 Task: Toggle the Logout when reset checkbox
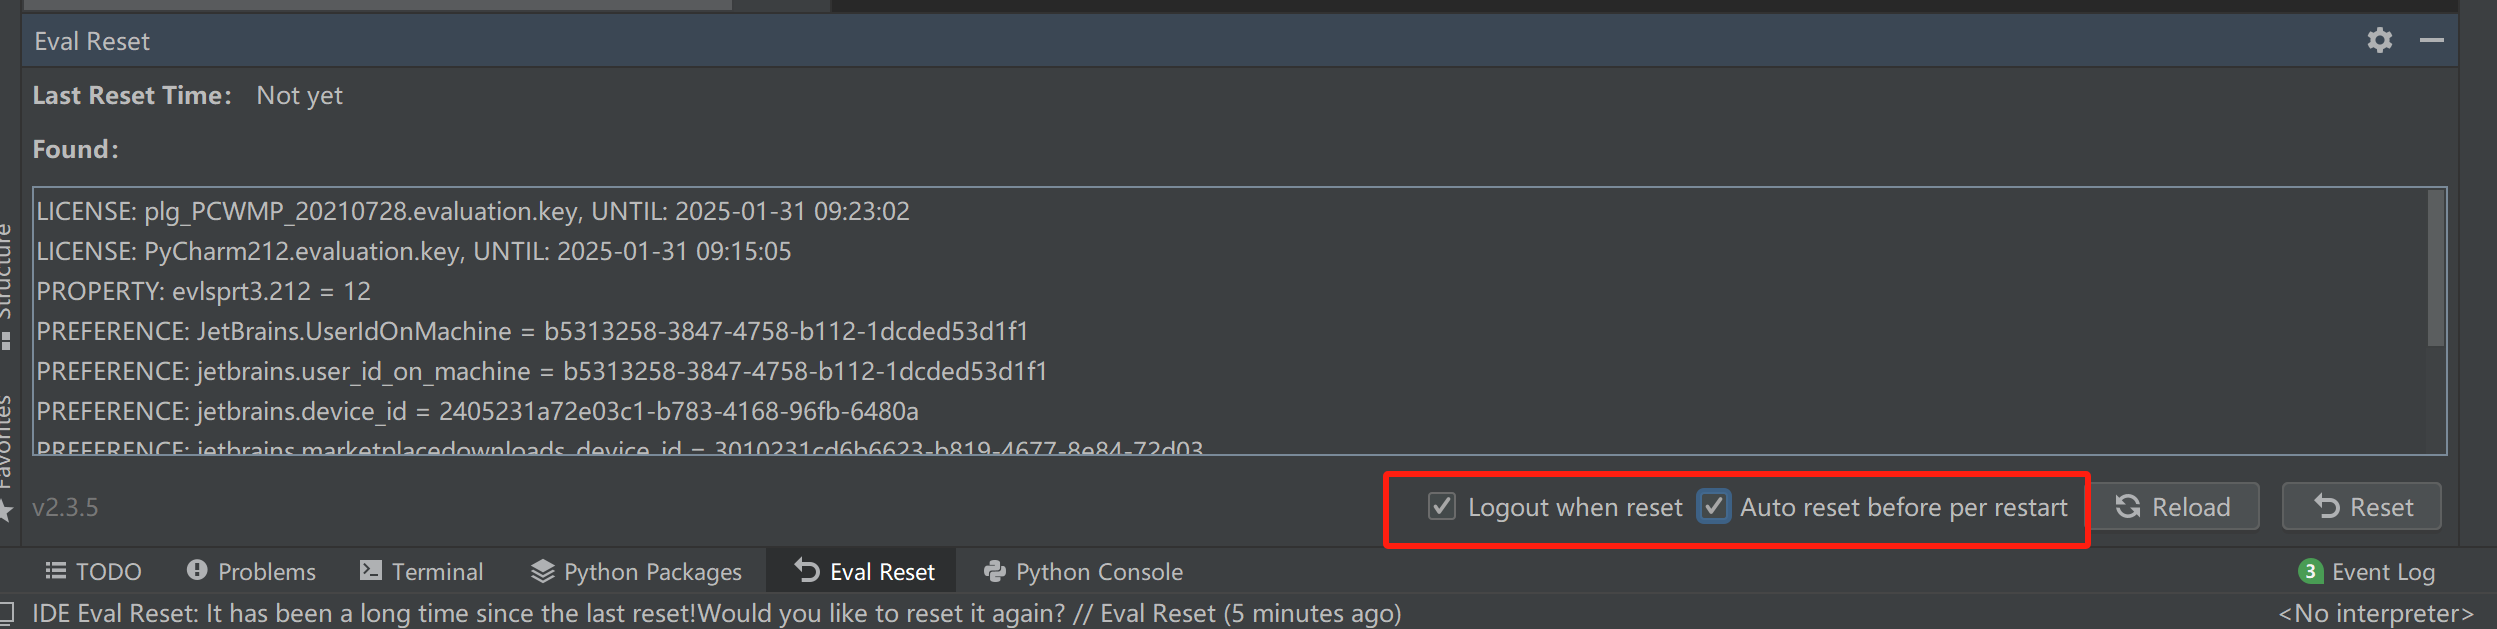click(1441, 507)
